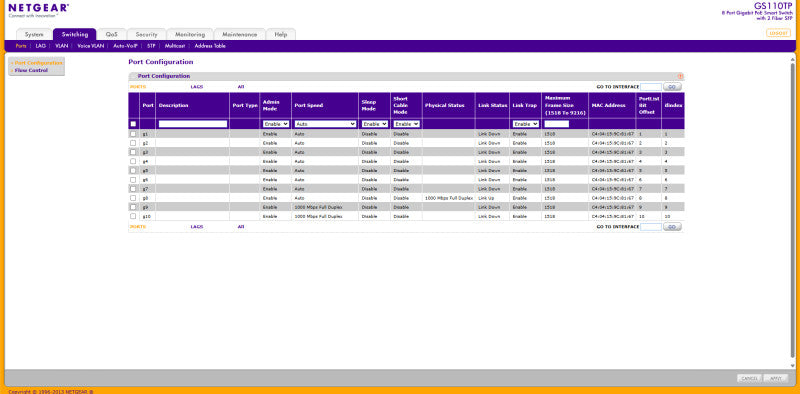Open the Auto-VoIP submenu
The image size is (800, 394).
click(x=126, y=46)
